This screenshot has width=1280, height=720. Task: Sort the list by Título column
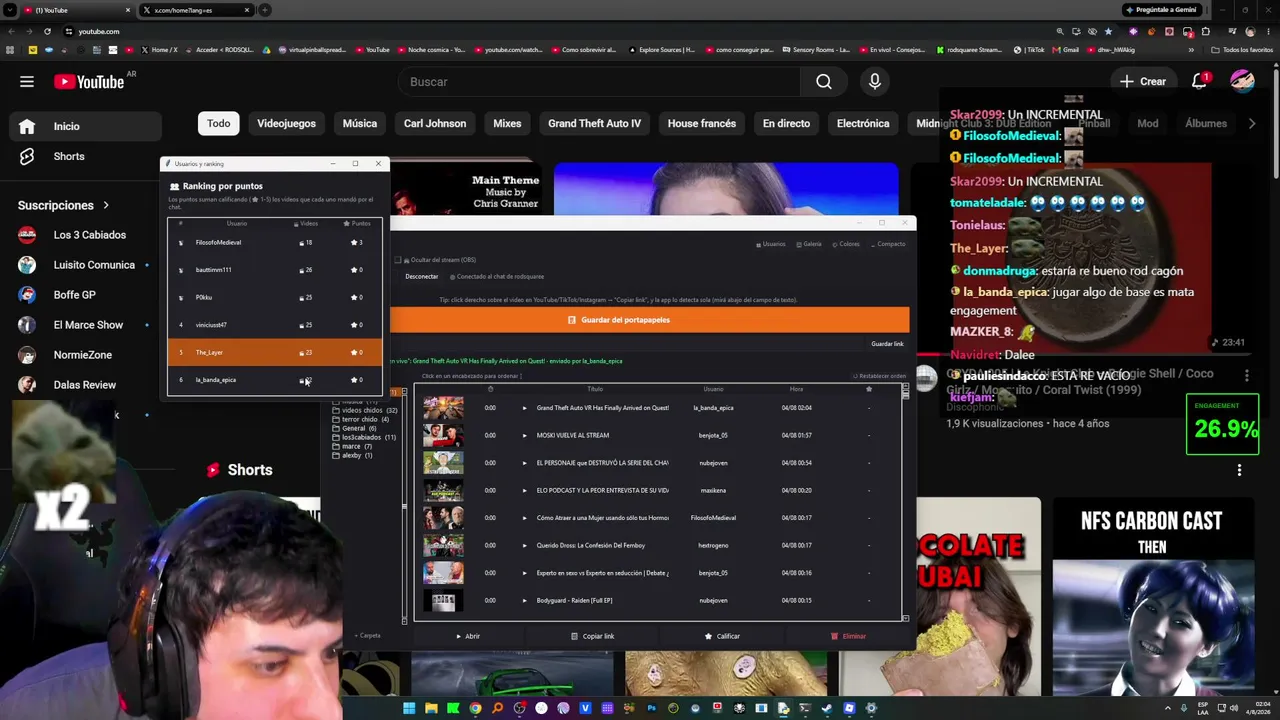[x=595, y=389]
